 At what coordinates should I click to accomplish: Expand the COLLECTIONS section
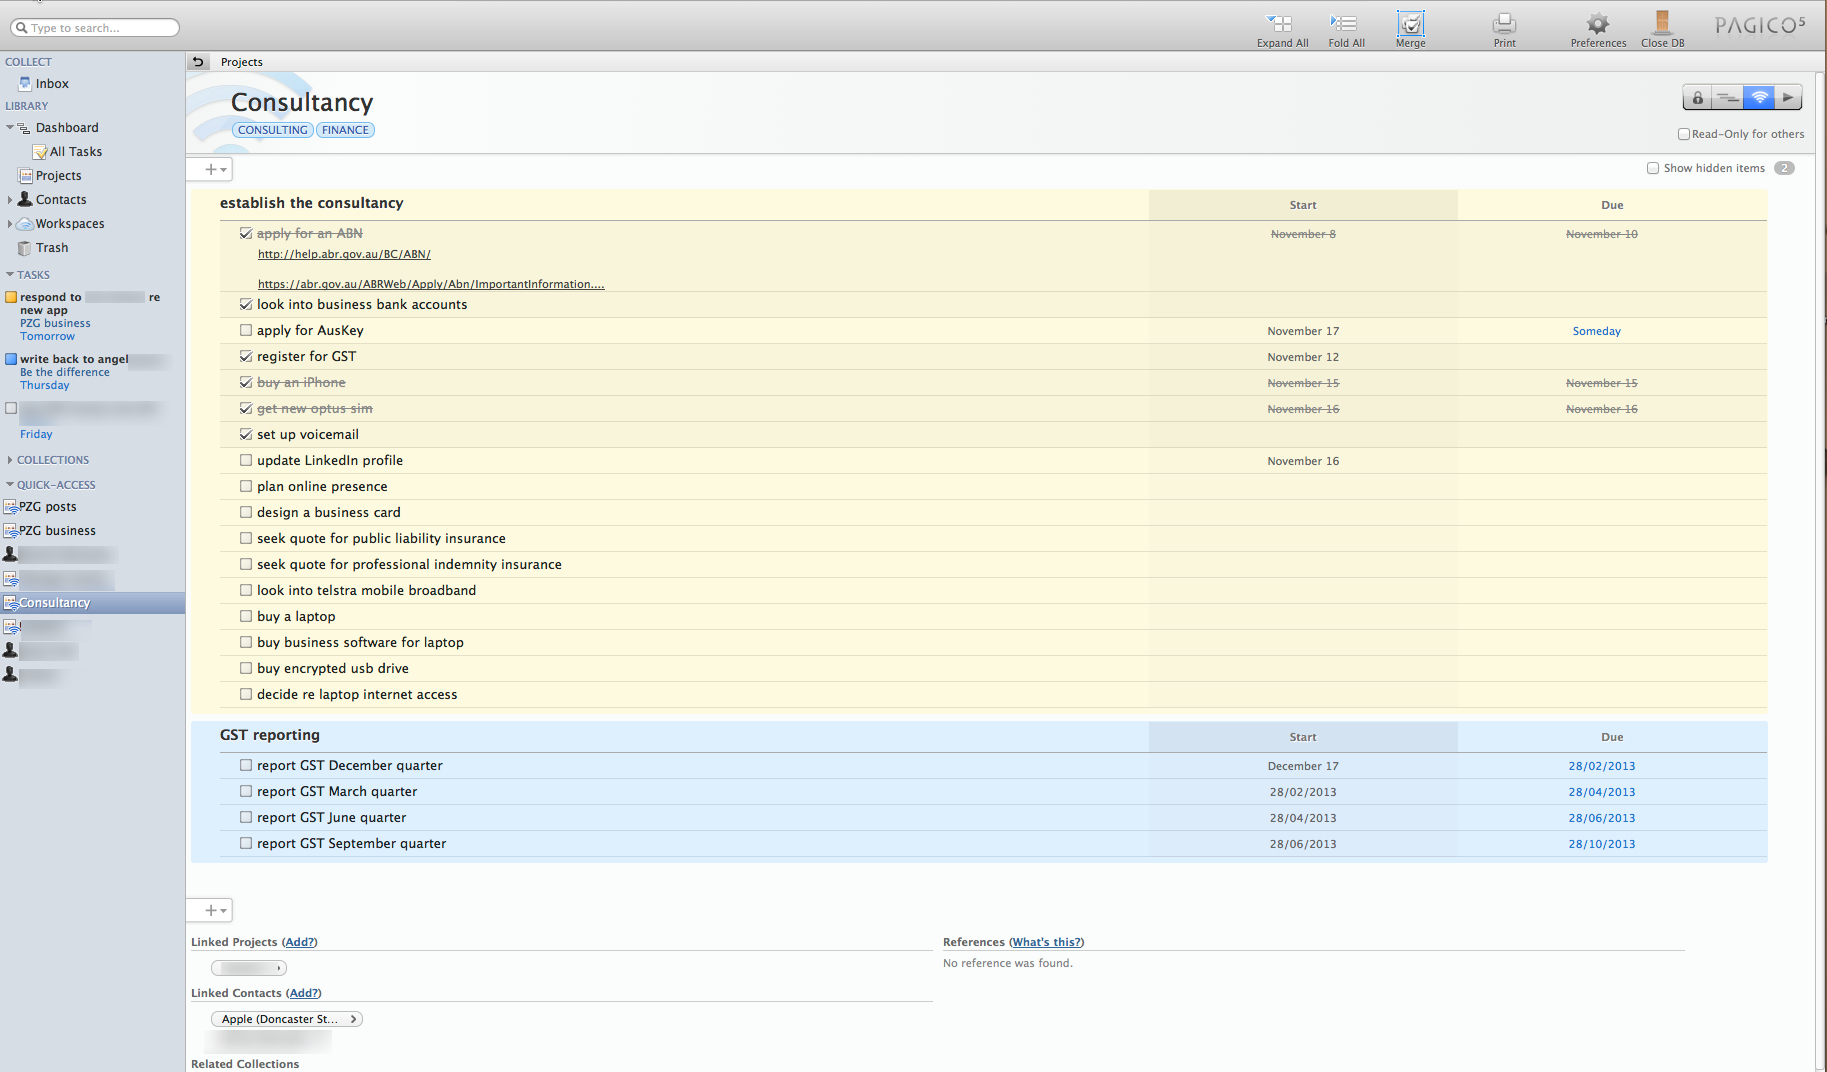tap(10, 460)
